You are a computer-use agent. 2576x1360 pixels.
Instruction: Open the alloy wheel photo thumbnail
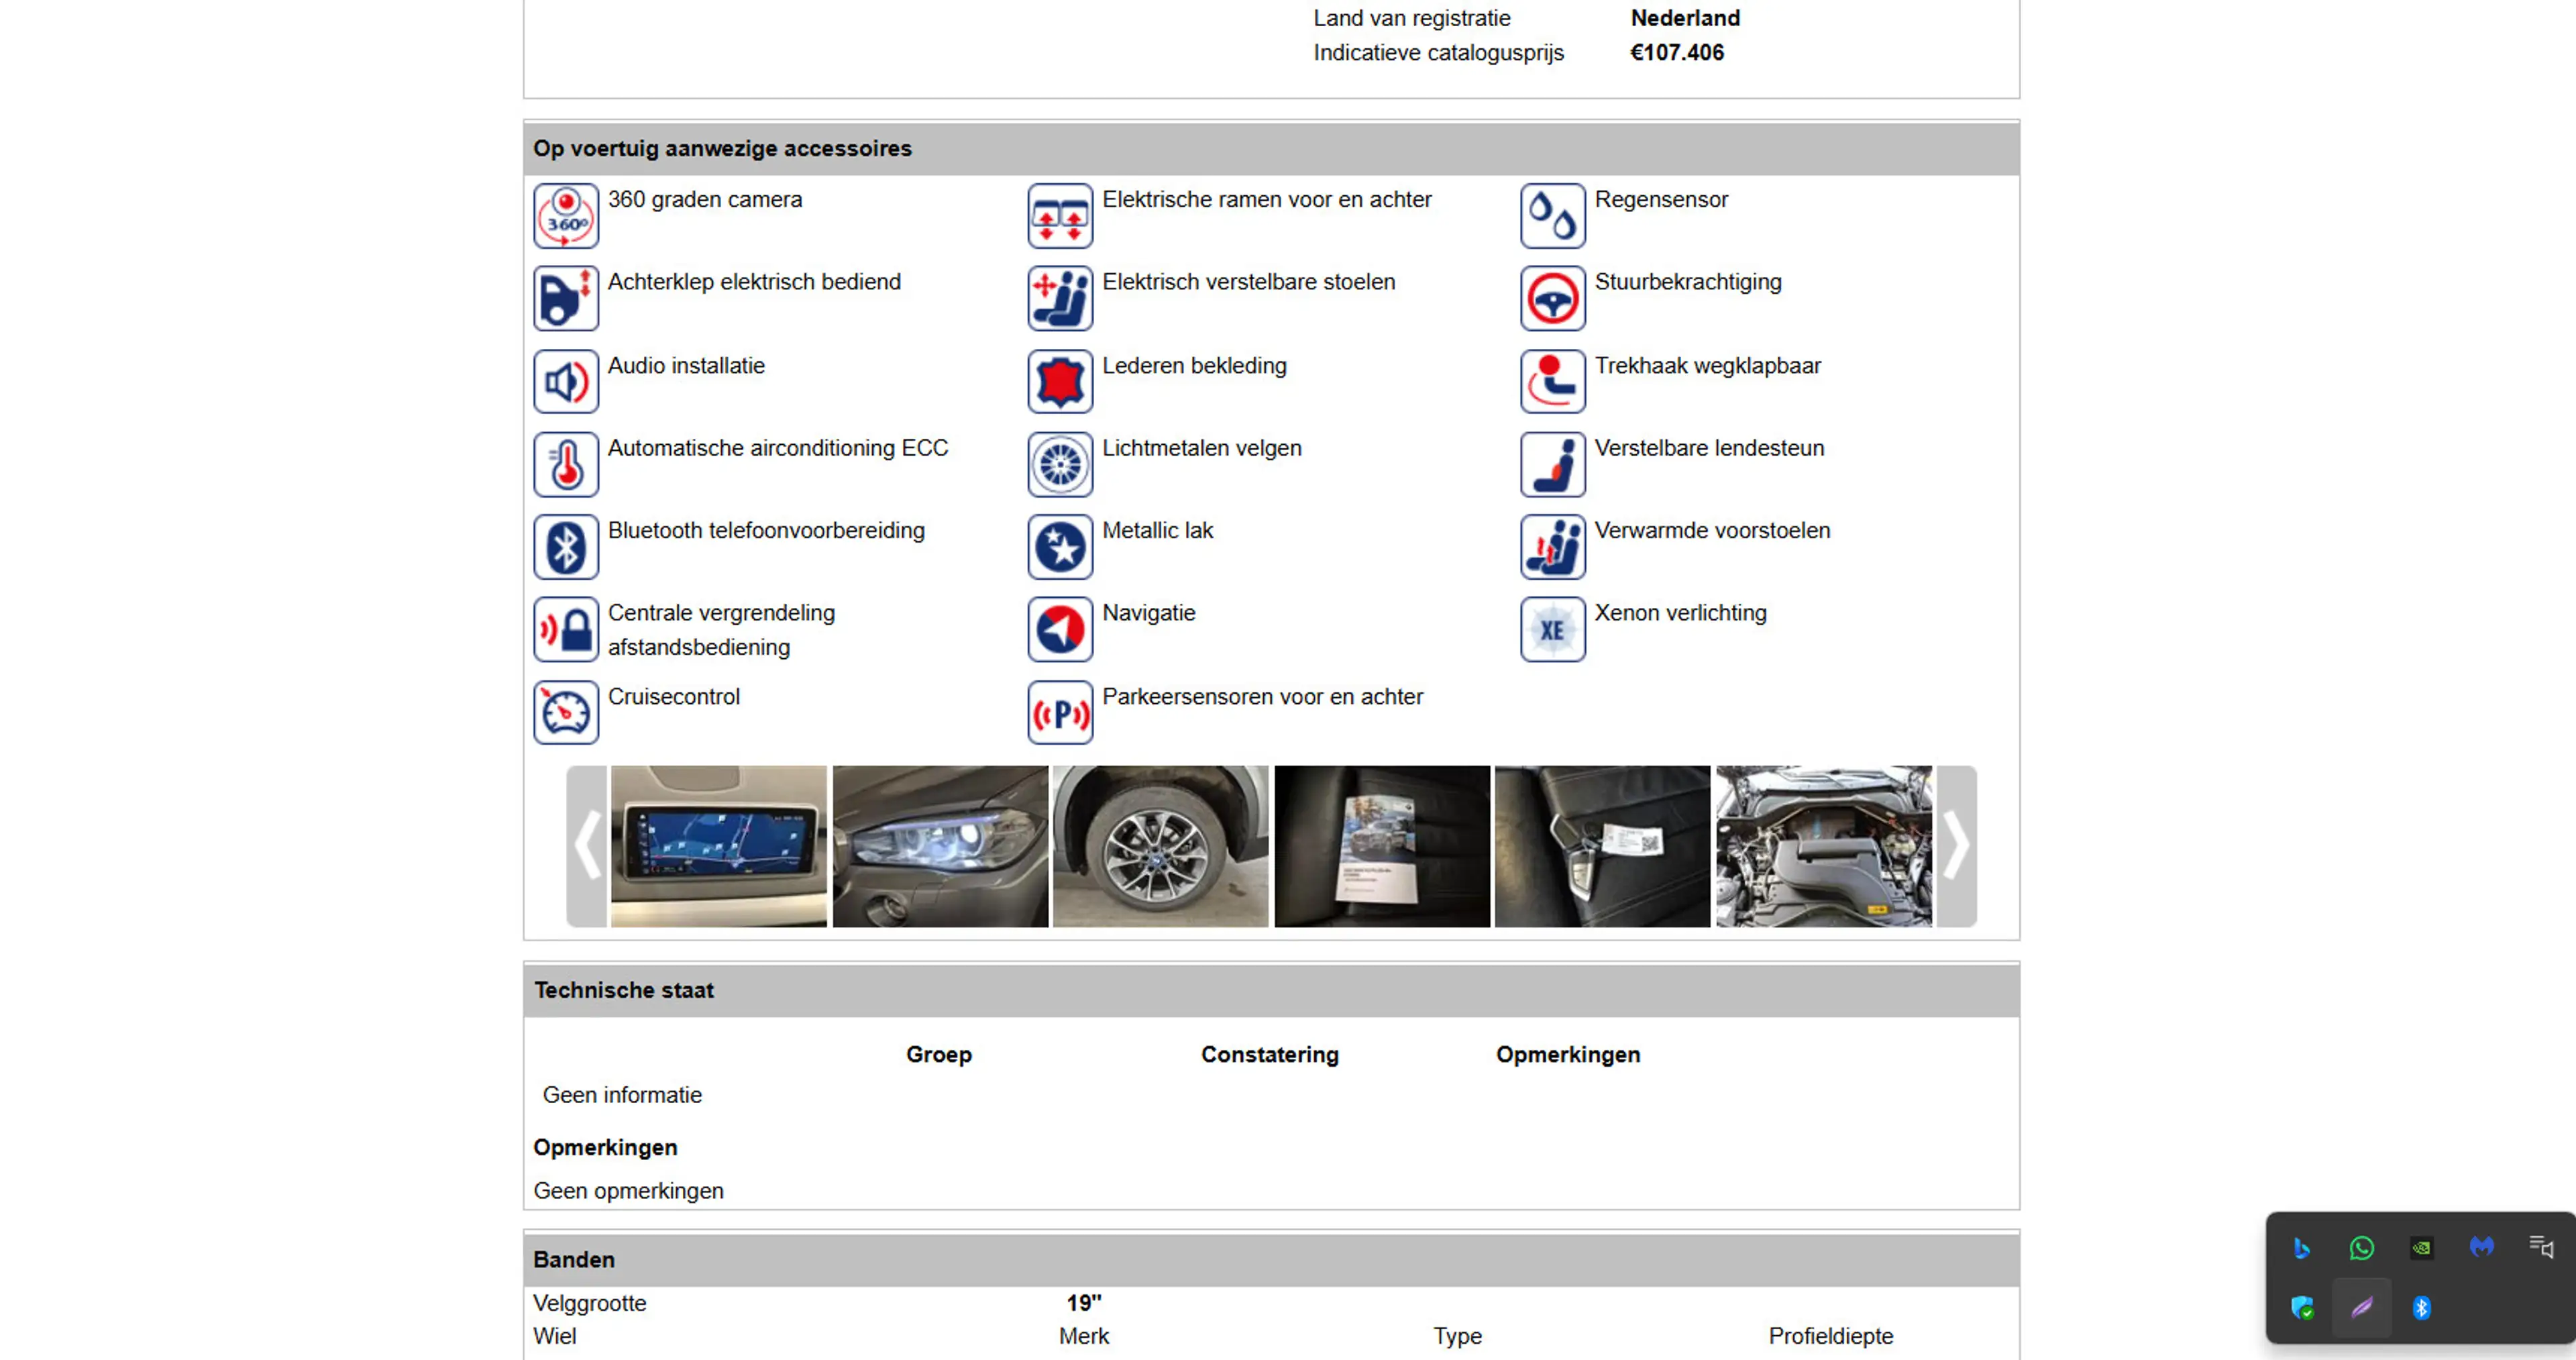tap(1160, 846)
